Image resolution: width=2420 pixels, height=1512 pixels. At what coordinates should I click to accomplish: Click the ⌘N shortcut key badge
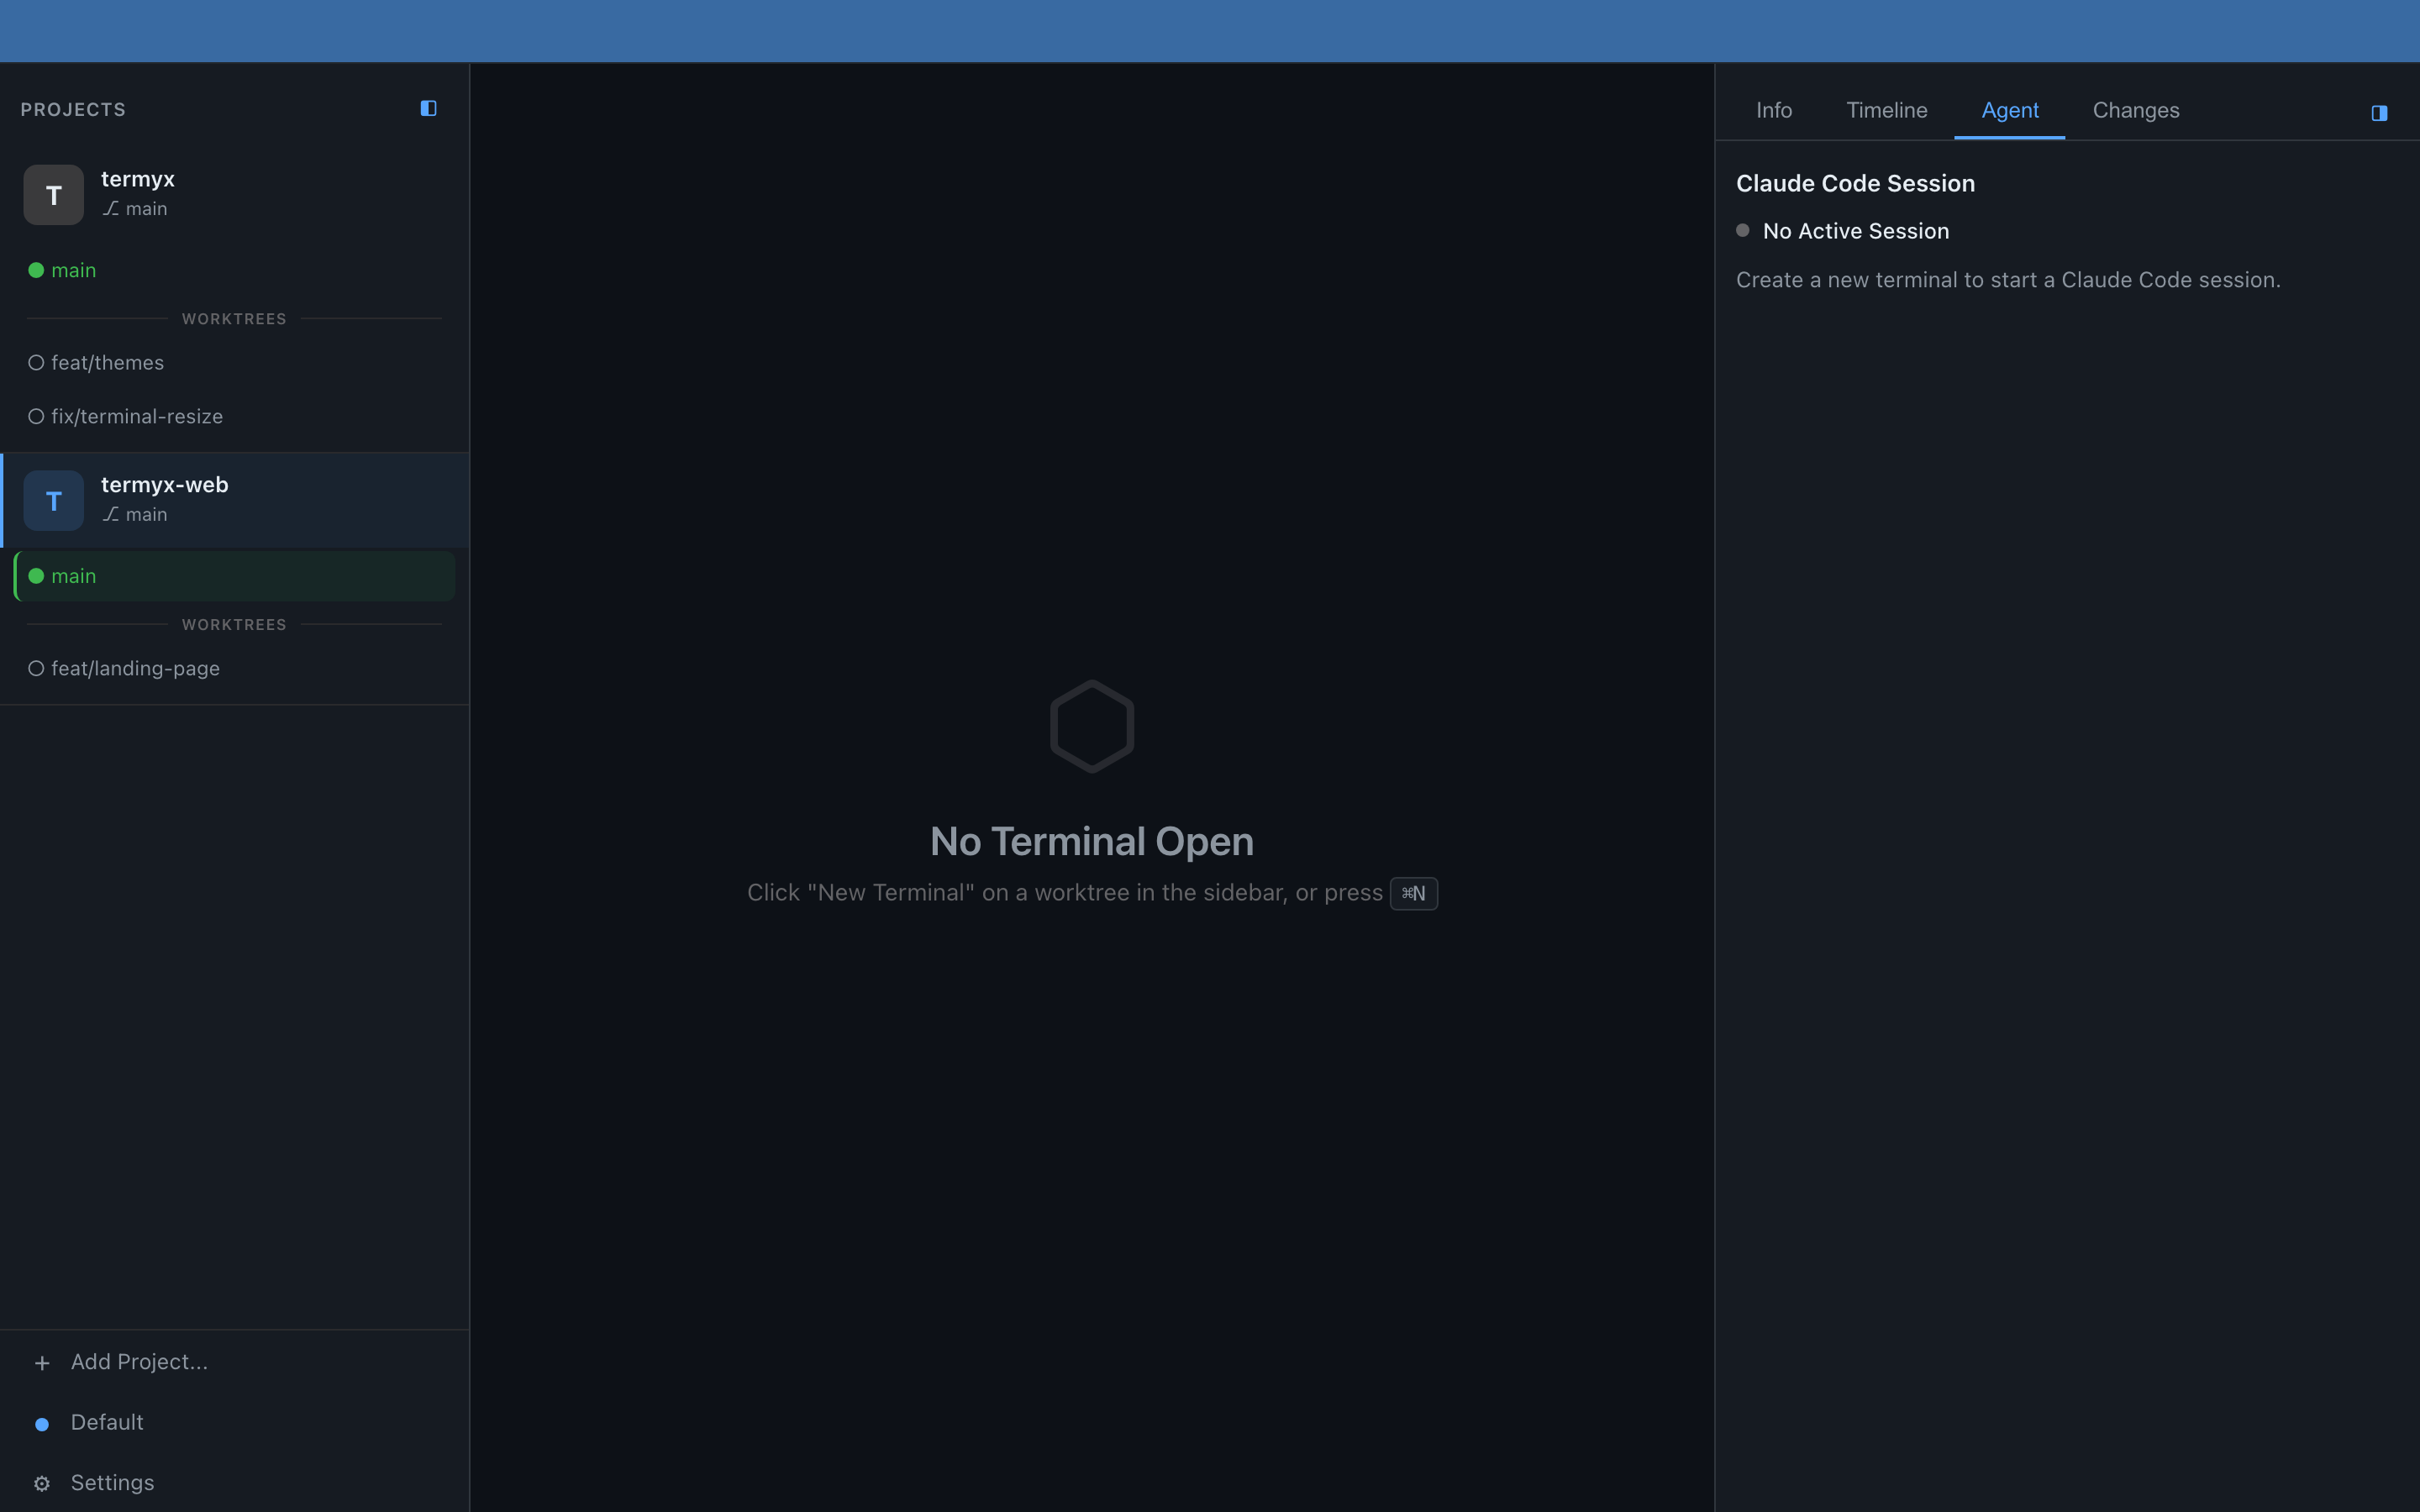1413,894
